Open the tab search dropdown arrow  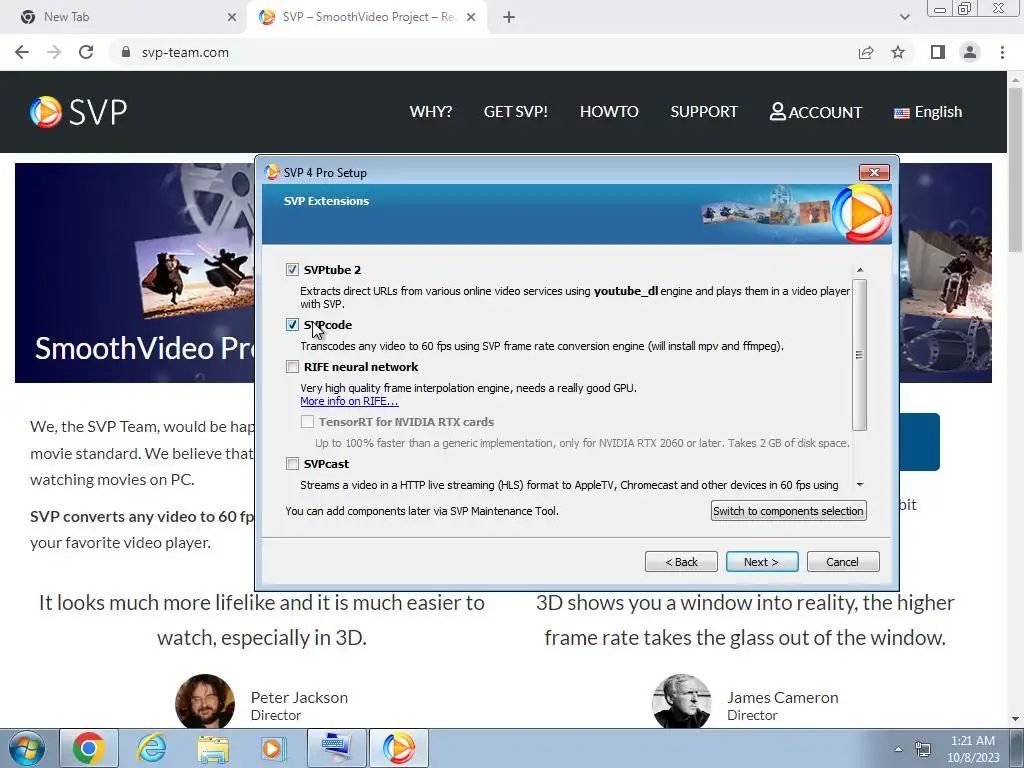(904, 17)
